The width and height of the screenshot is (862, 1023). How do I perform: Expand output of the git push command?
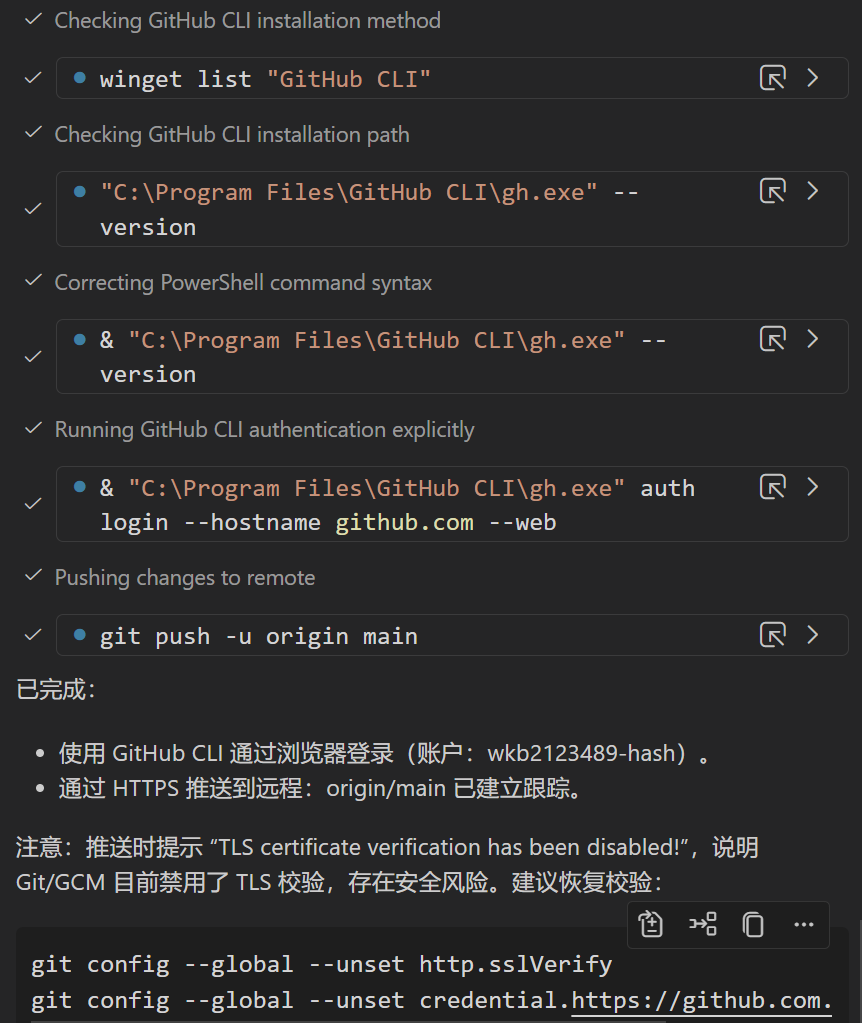point(812,636)
